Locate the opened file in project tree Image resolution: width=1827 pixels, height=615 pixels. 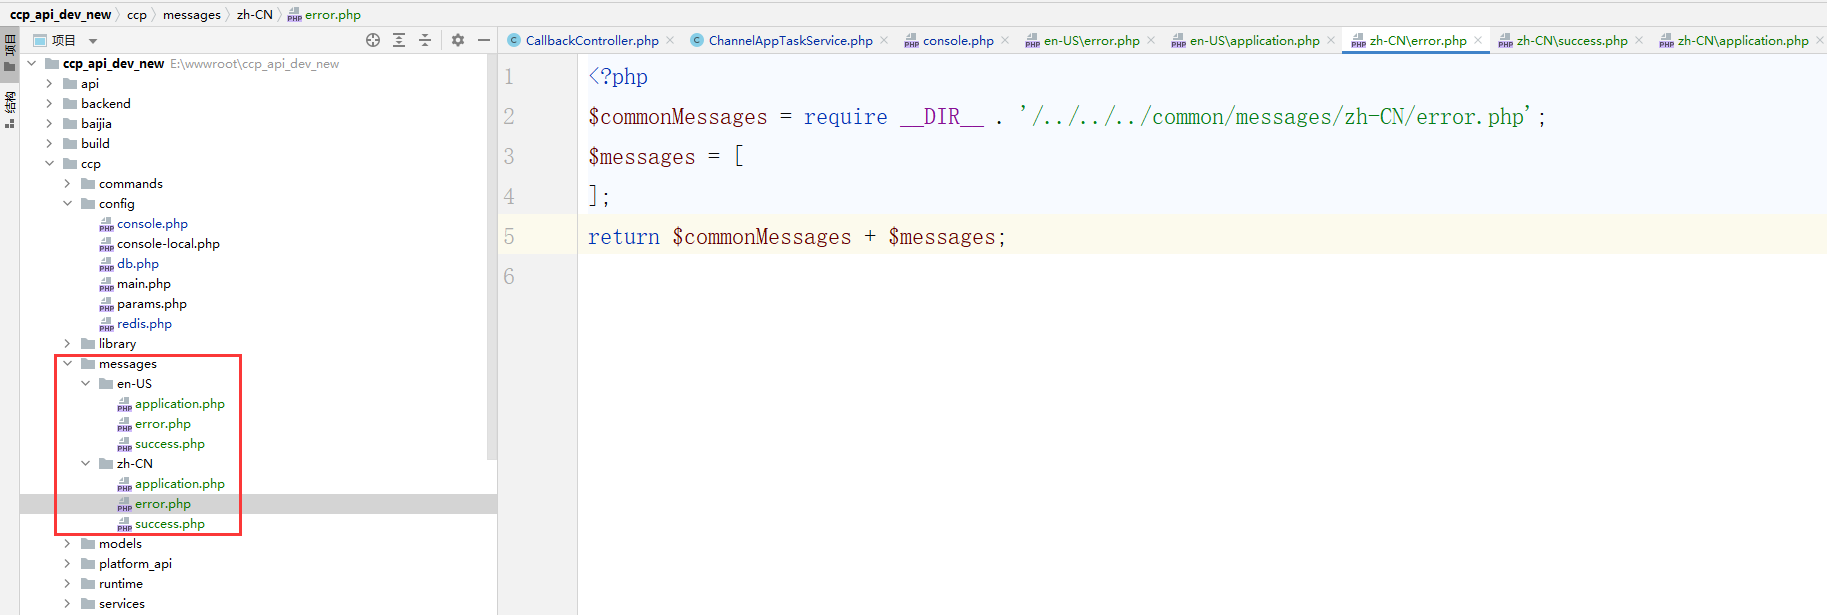tap(373, 40)
